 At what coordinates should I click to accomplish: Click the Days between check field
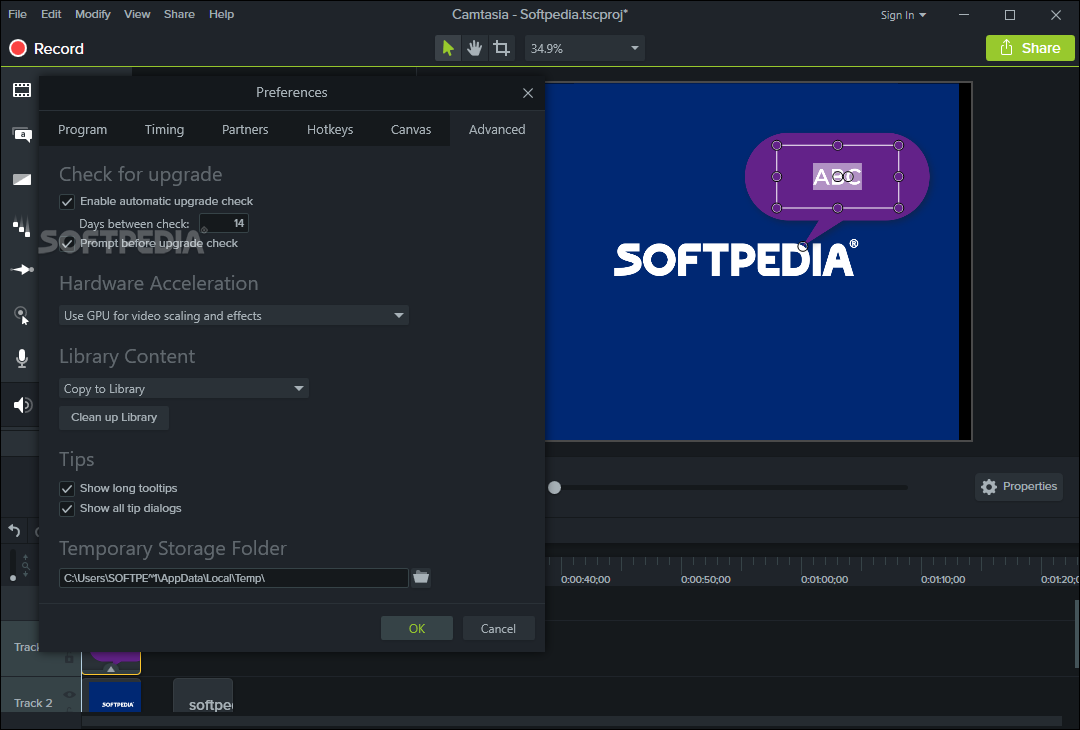tap(224, 223)
